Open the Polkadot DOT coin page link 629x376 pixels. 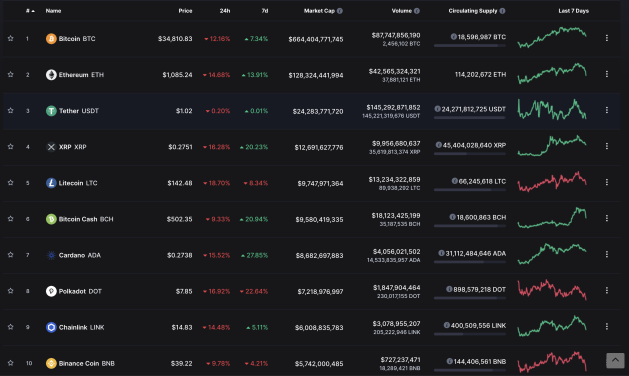[x=80, y=291]
